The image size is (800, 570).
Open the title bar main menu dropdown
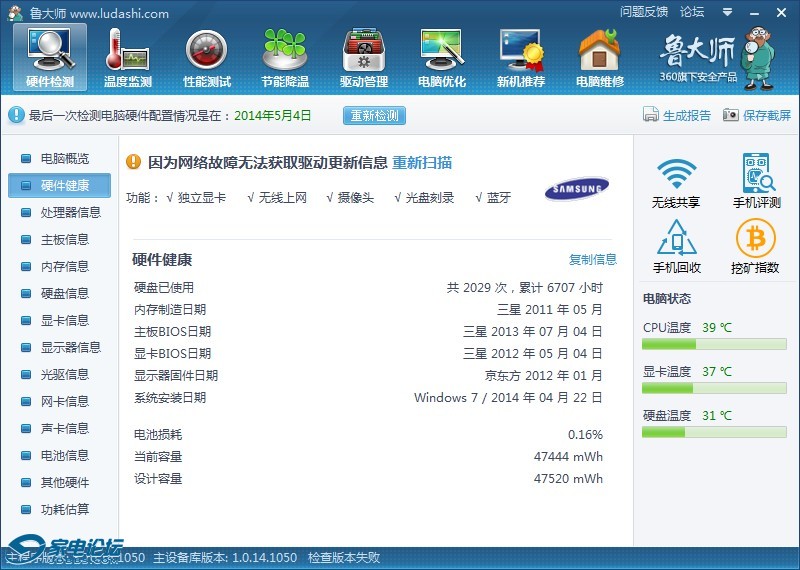pyautogui.click(x=725, y=13)
